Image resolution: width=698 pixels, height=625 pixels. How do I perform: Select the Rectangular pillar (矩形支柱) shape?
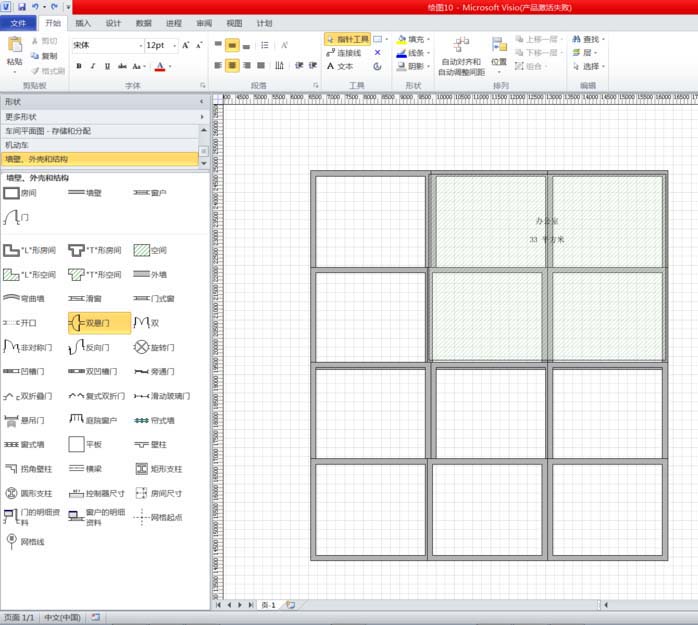(x=158, y=469)
